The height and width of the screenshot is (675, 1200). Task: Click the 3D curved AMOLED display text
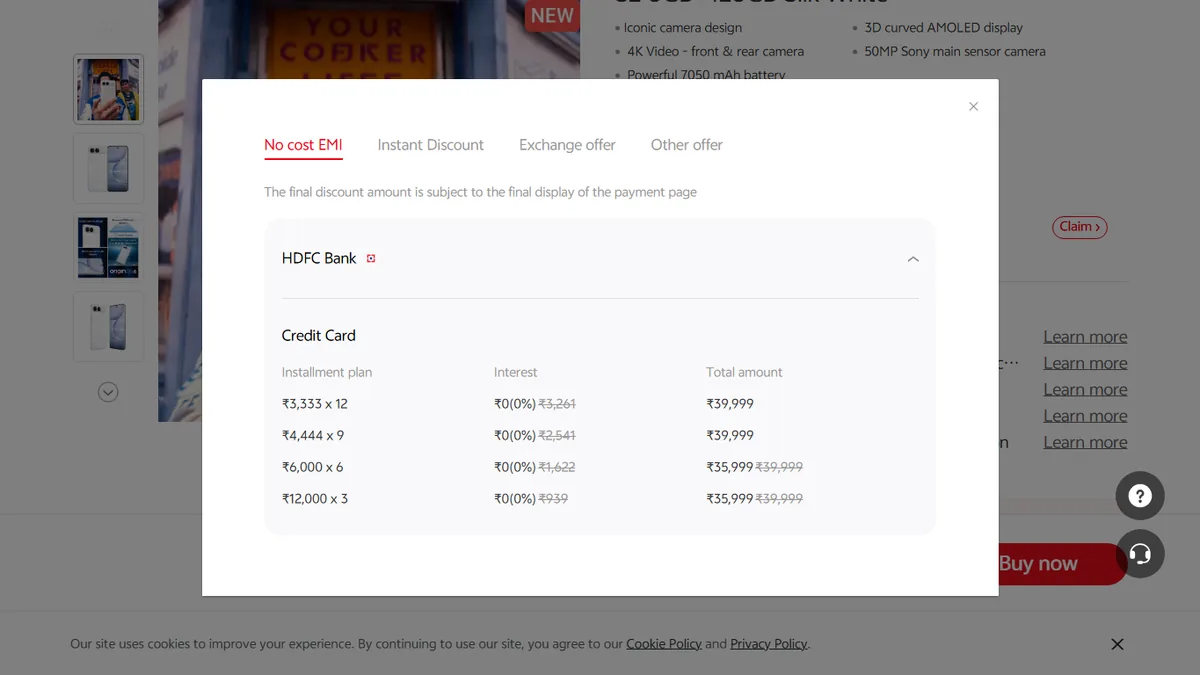[943, 28]
